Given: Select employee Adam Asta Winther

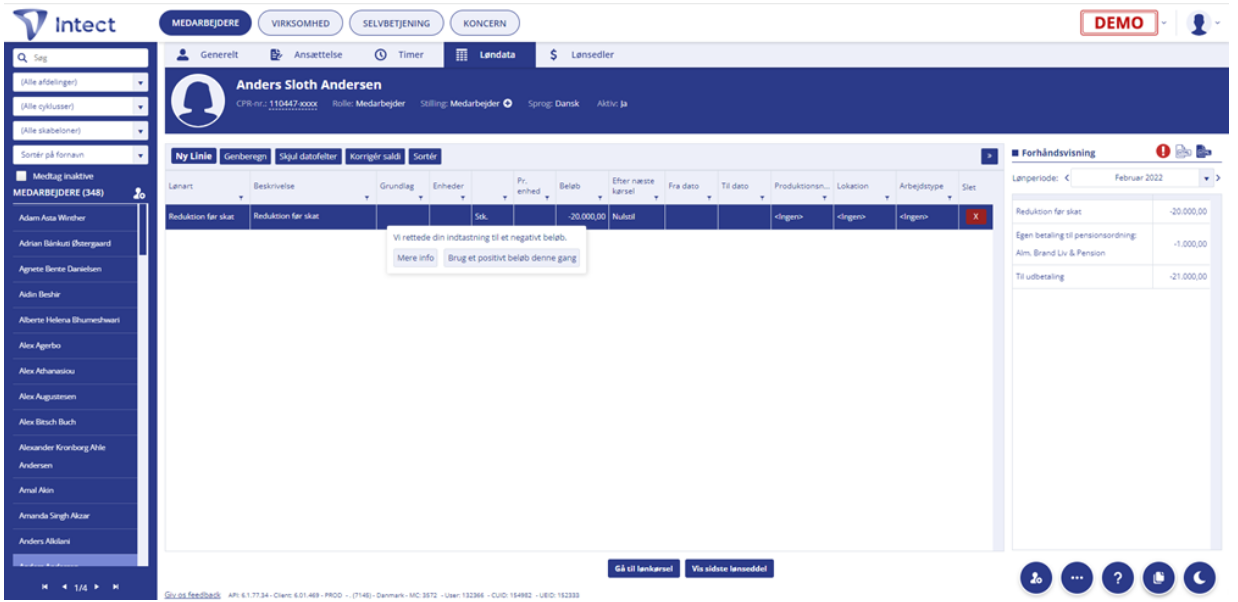Looking at the screenshot, I should pos(73,217).
